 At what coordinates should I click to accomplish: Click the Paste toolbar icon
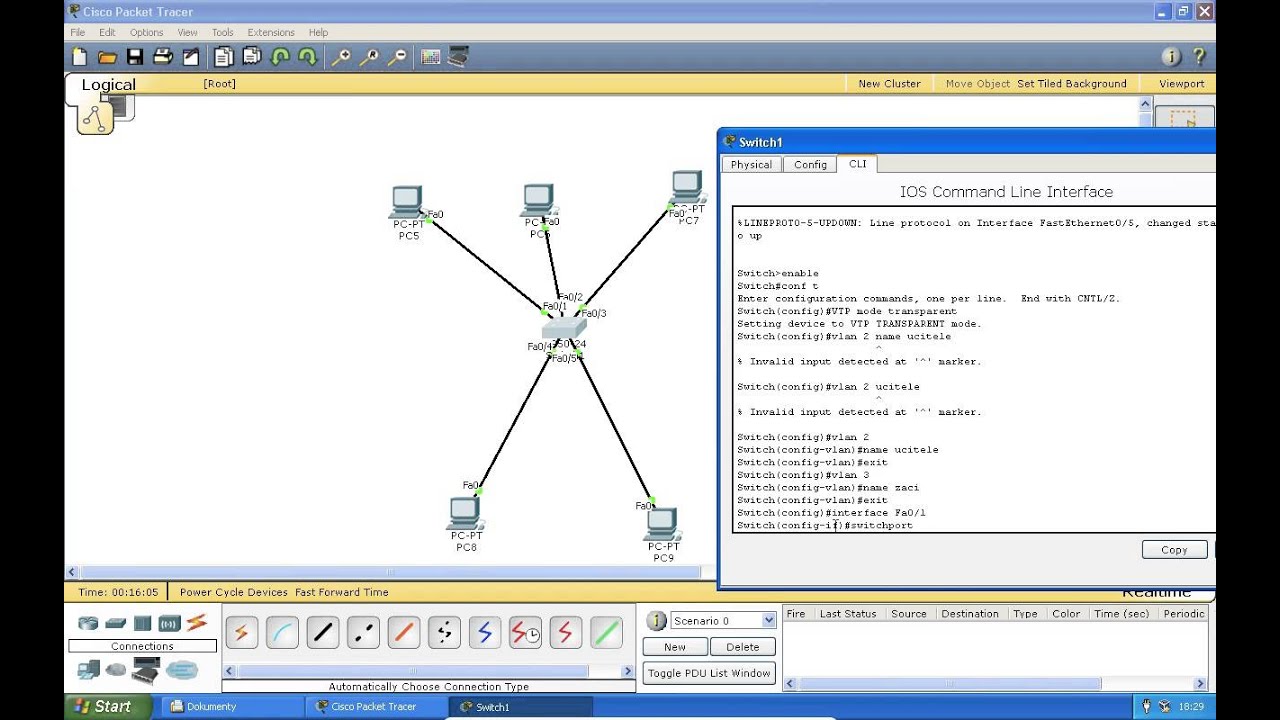pos(252,57)
